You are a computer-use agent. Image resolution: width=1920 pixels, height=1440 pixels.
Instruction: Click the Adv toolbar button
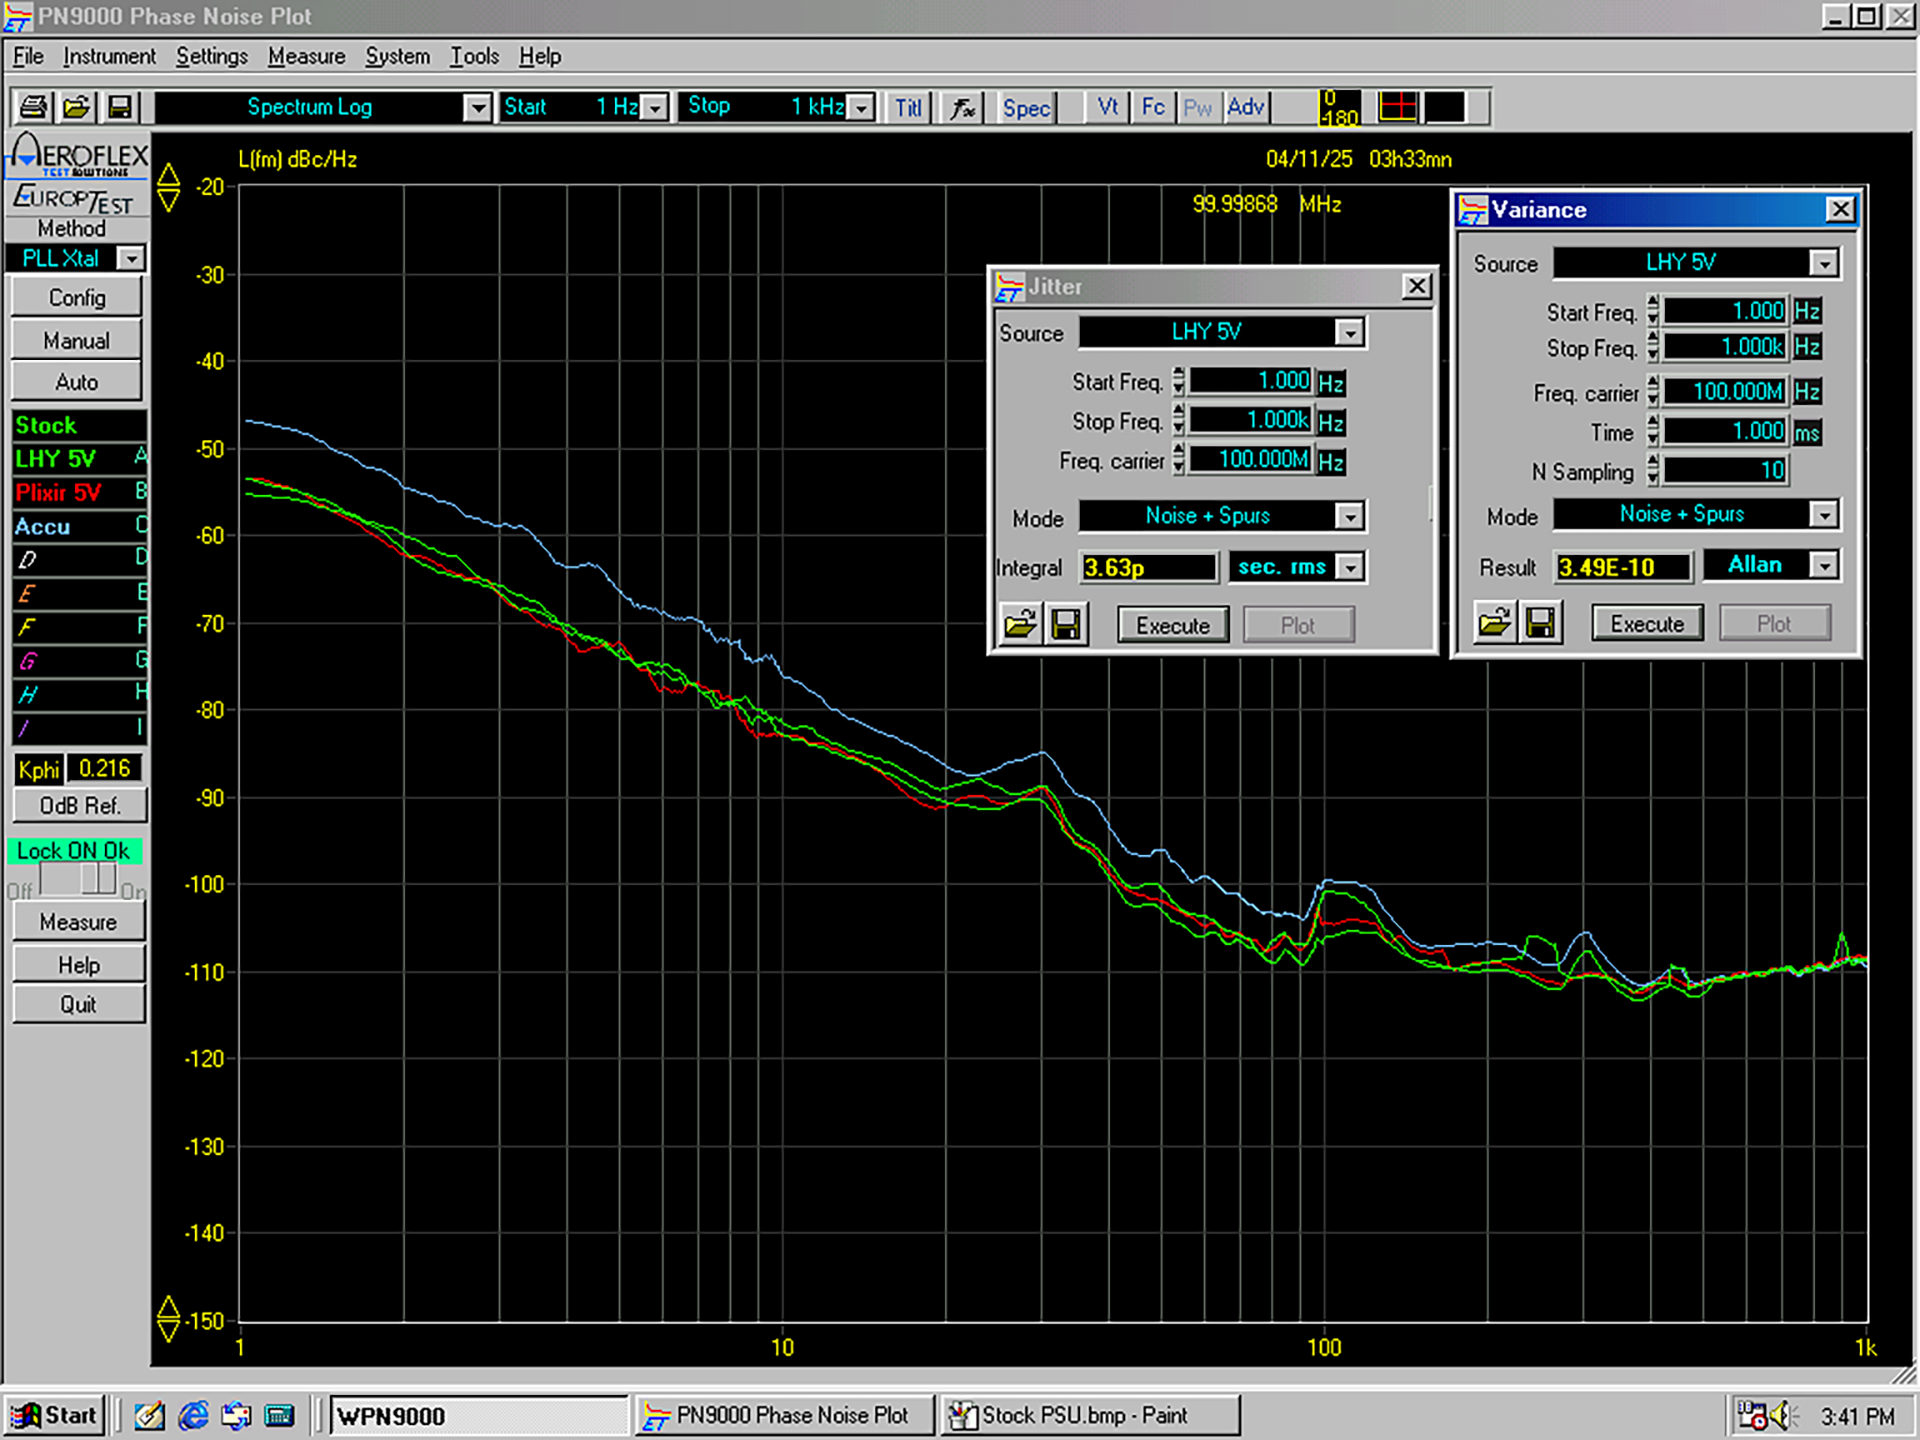point(1246,107)
